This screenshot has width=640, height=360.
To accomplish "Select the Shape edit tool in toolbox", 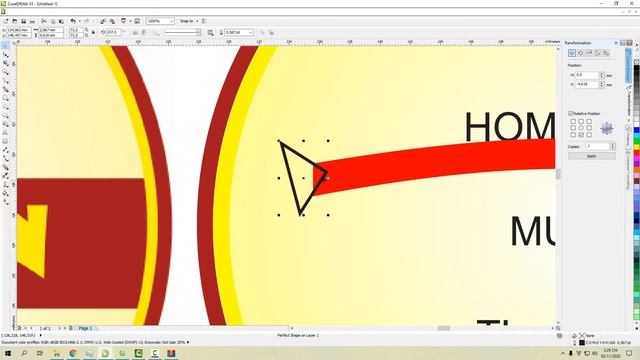I will (6, 55).
